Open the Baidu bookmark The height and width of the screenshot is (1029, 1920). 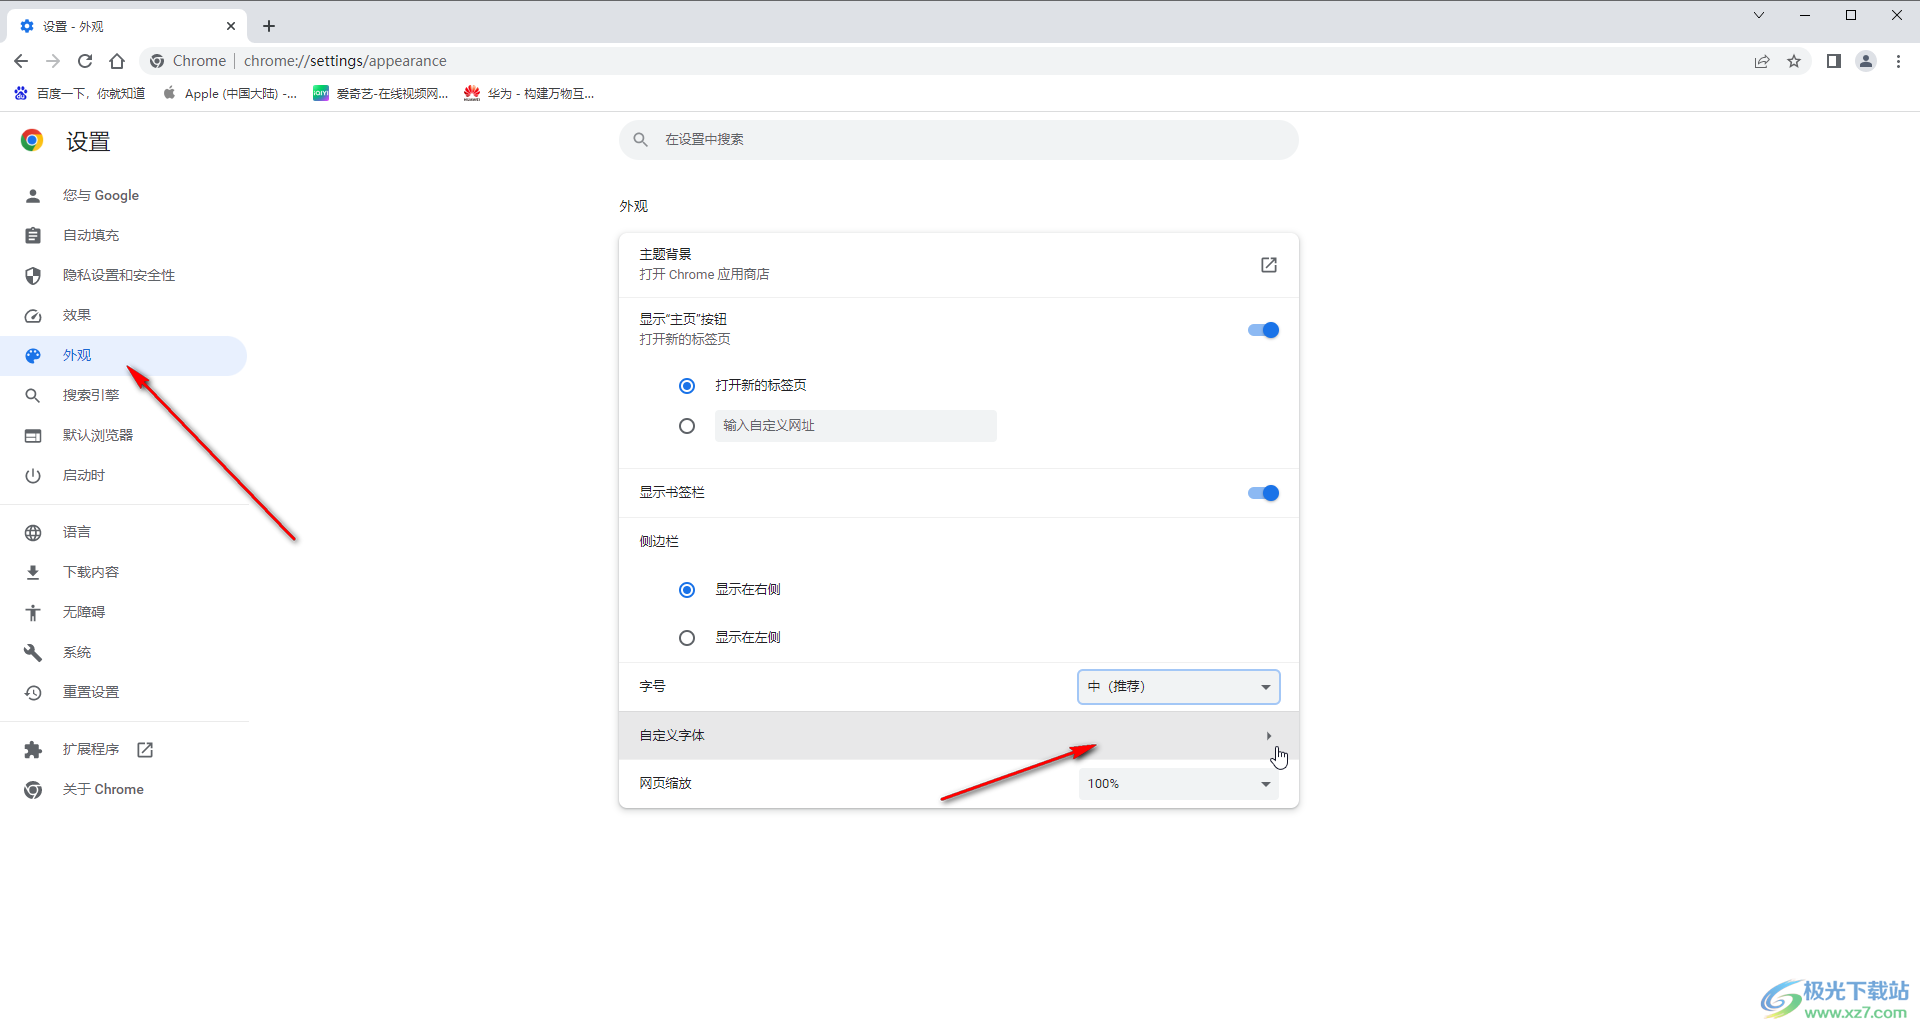tap(80, 93)
